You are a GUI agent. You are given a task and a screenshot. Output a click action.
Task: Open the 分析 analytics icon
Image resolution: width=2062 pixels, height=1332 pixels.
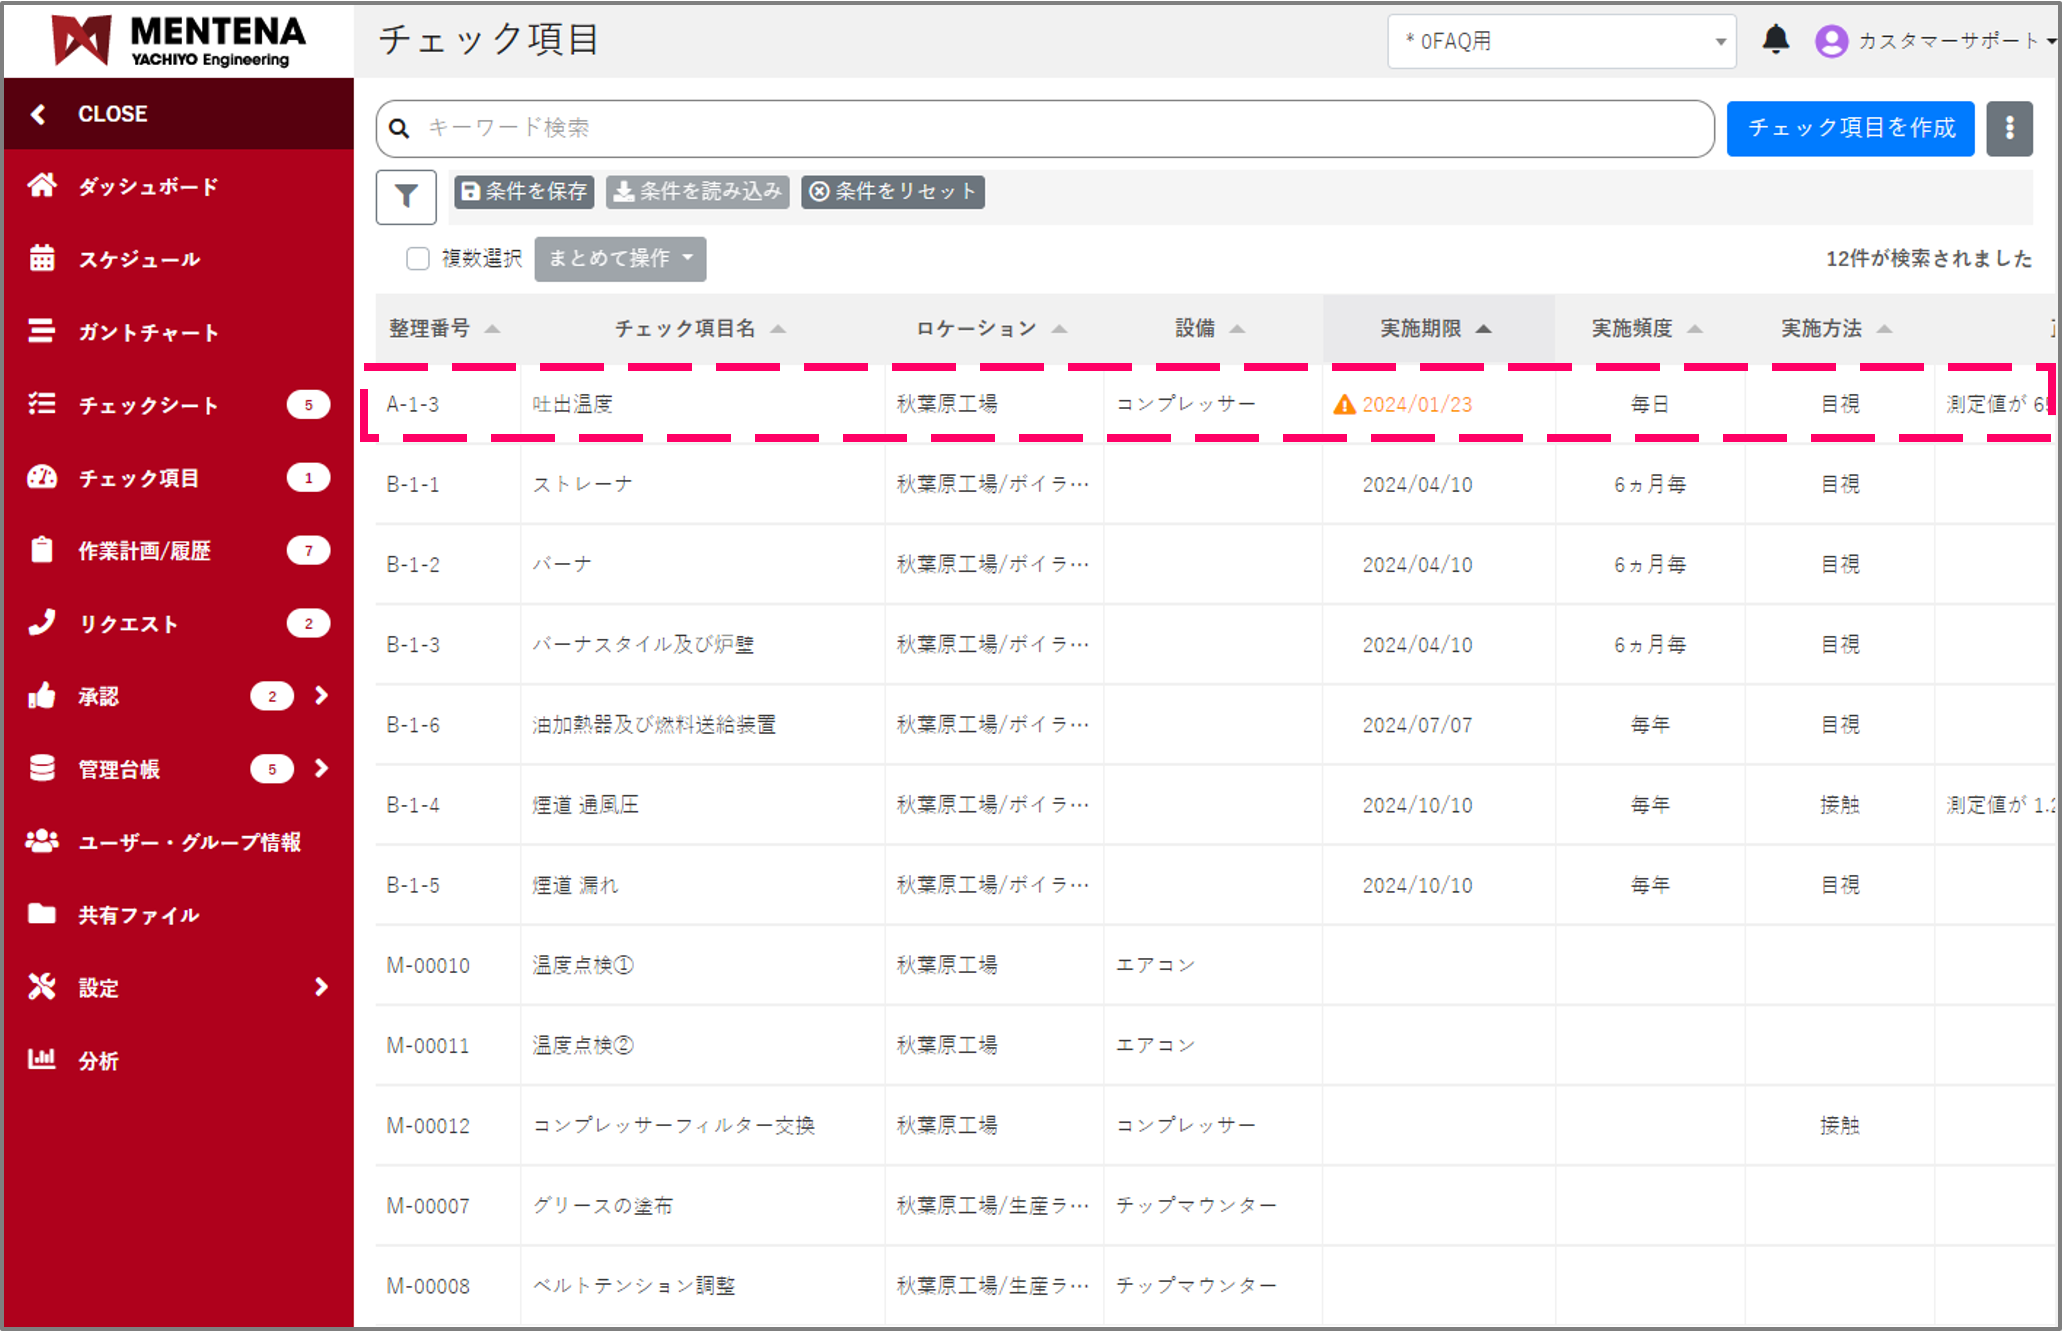[x=42, y=1059]
